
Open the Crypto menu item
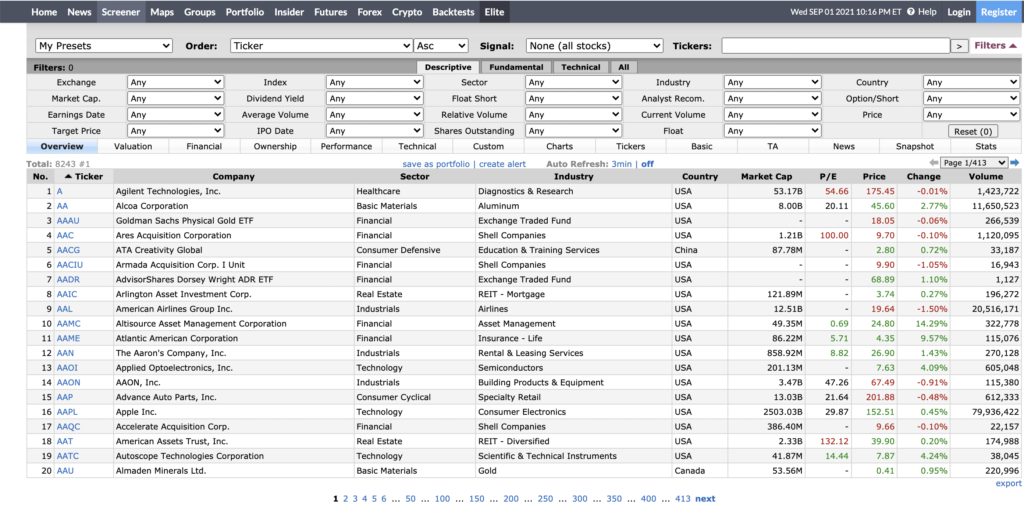click(407, 12)
